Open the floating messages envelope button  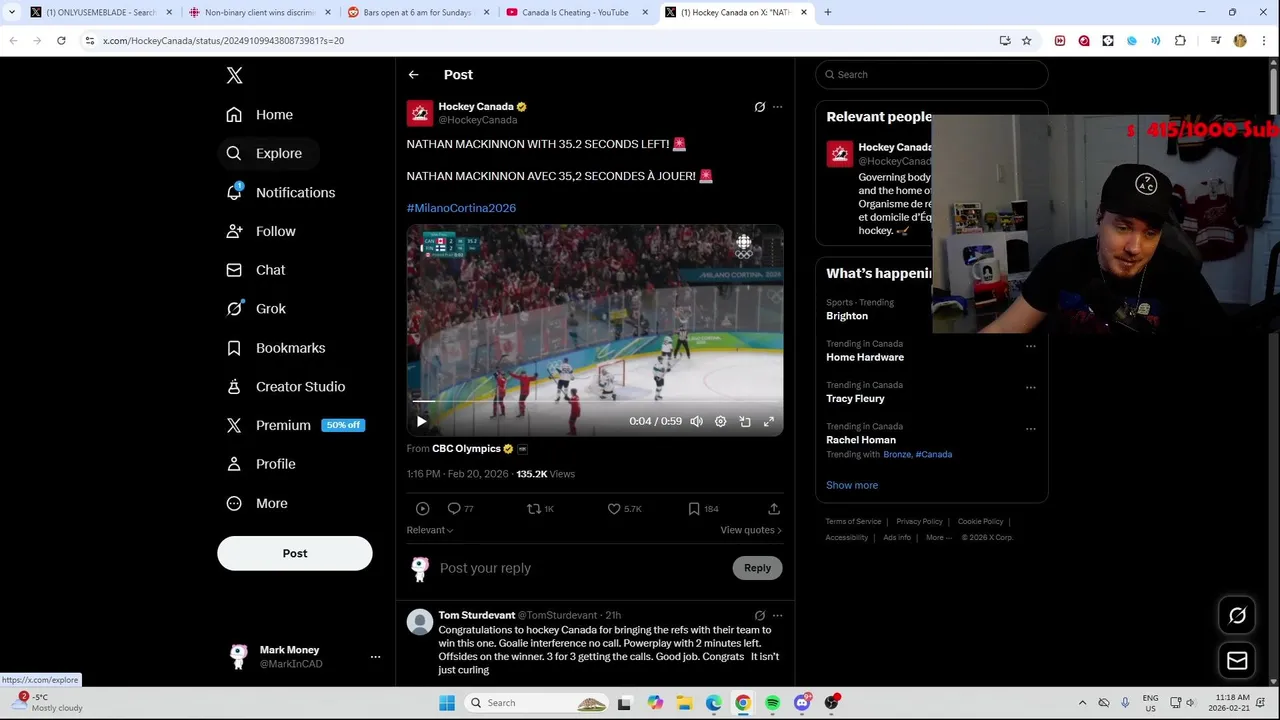1237,661
